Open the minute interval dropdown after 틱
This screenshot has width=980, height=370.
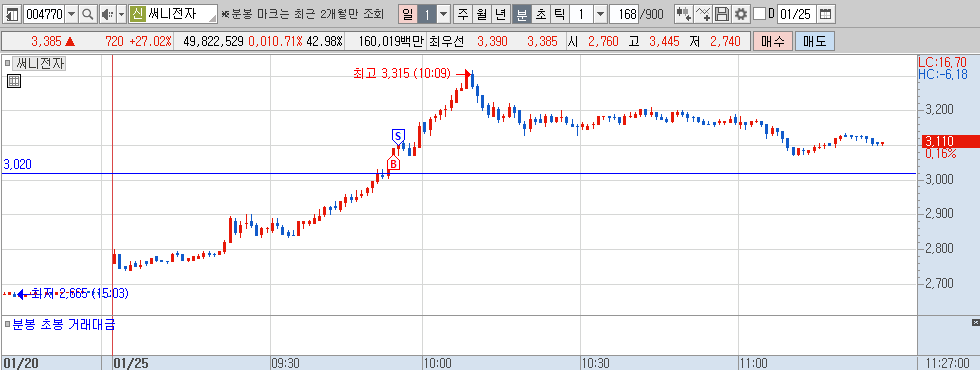point(600,14)
